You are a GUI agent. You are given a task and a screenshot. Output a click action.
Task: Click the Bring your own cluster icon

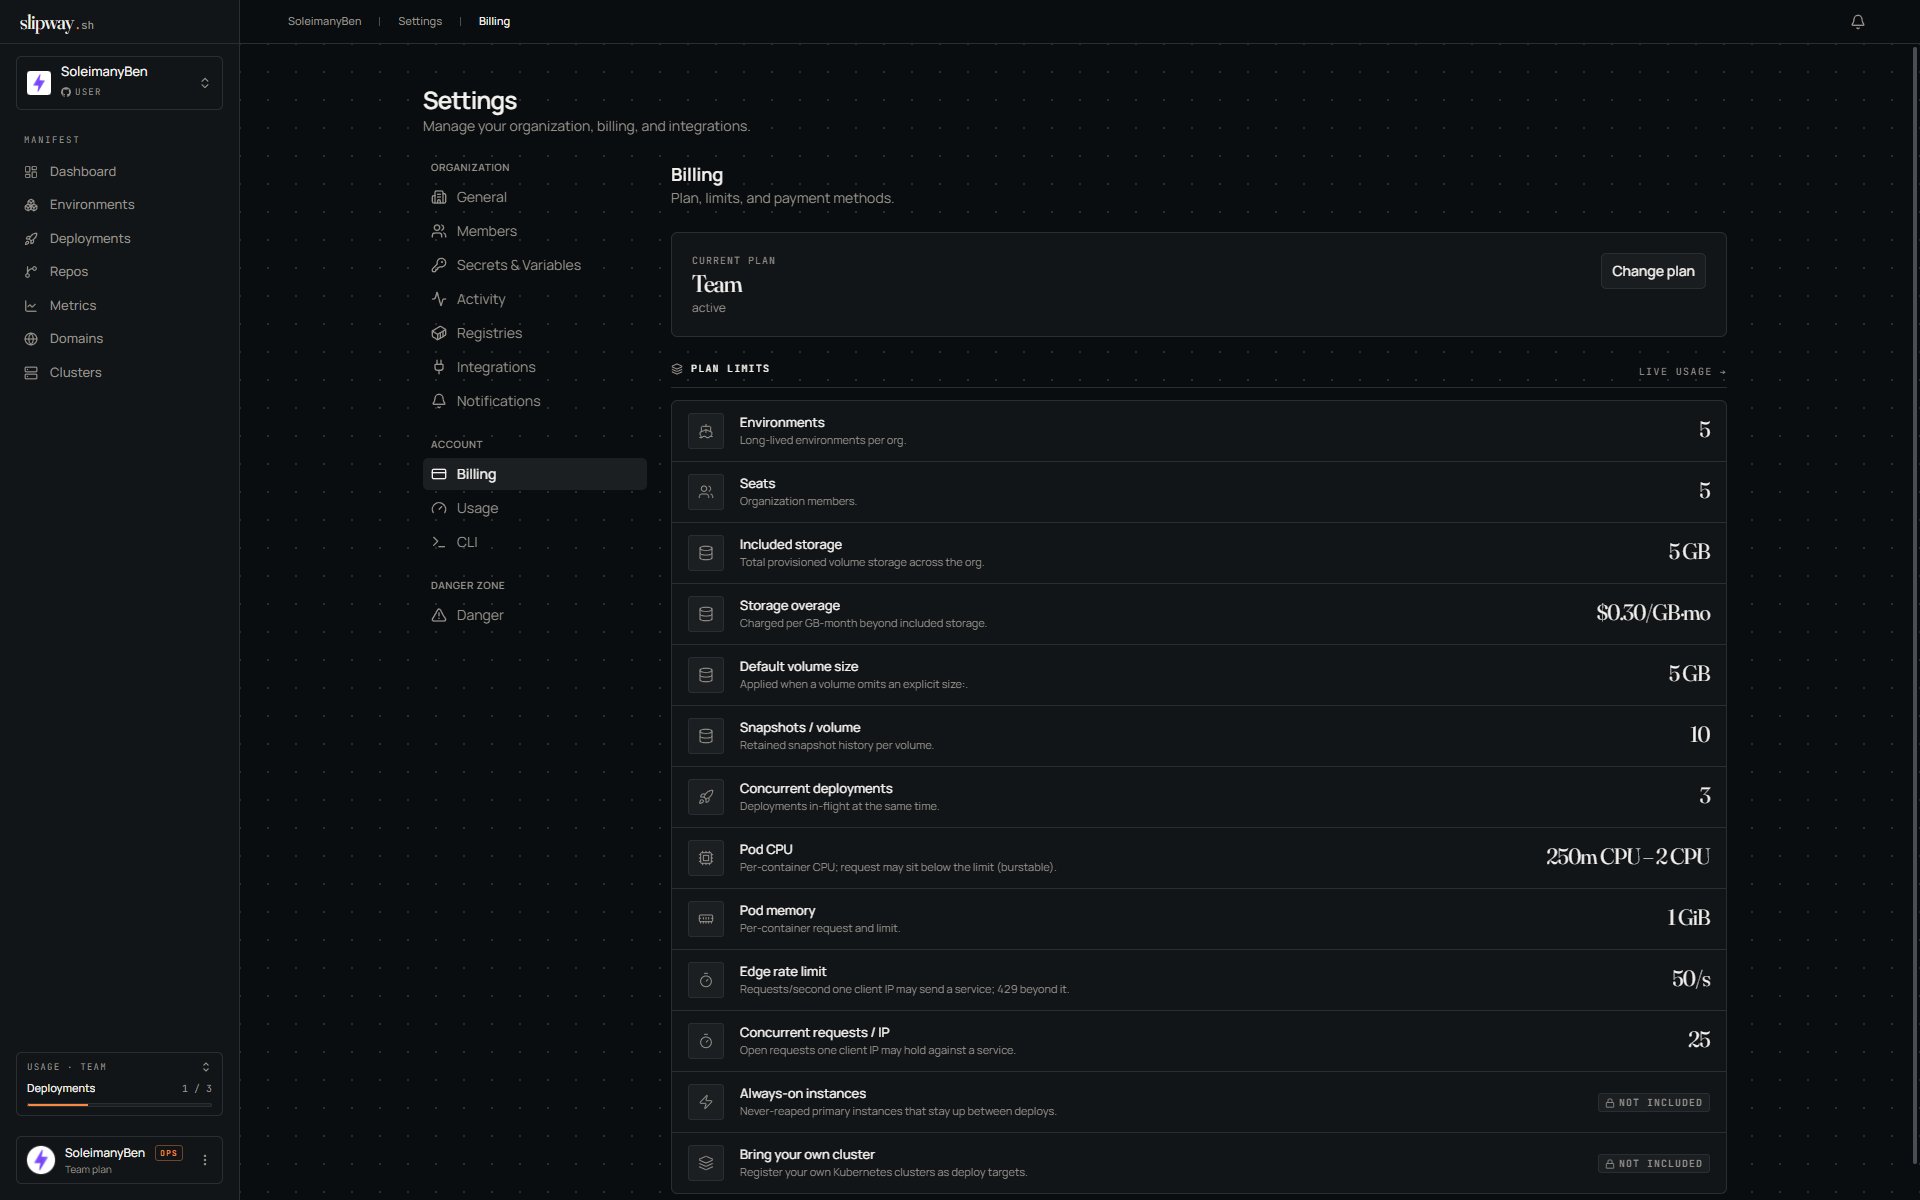point(706,1164)
